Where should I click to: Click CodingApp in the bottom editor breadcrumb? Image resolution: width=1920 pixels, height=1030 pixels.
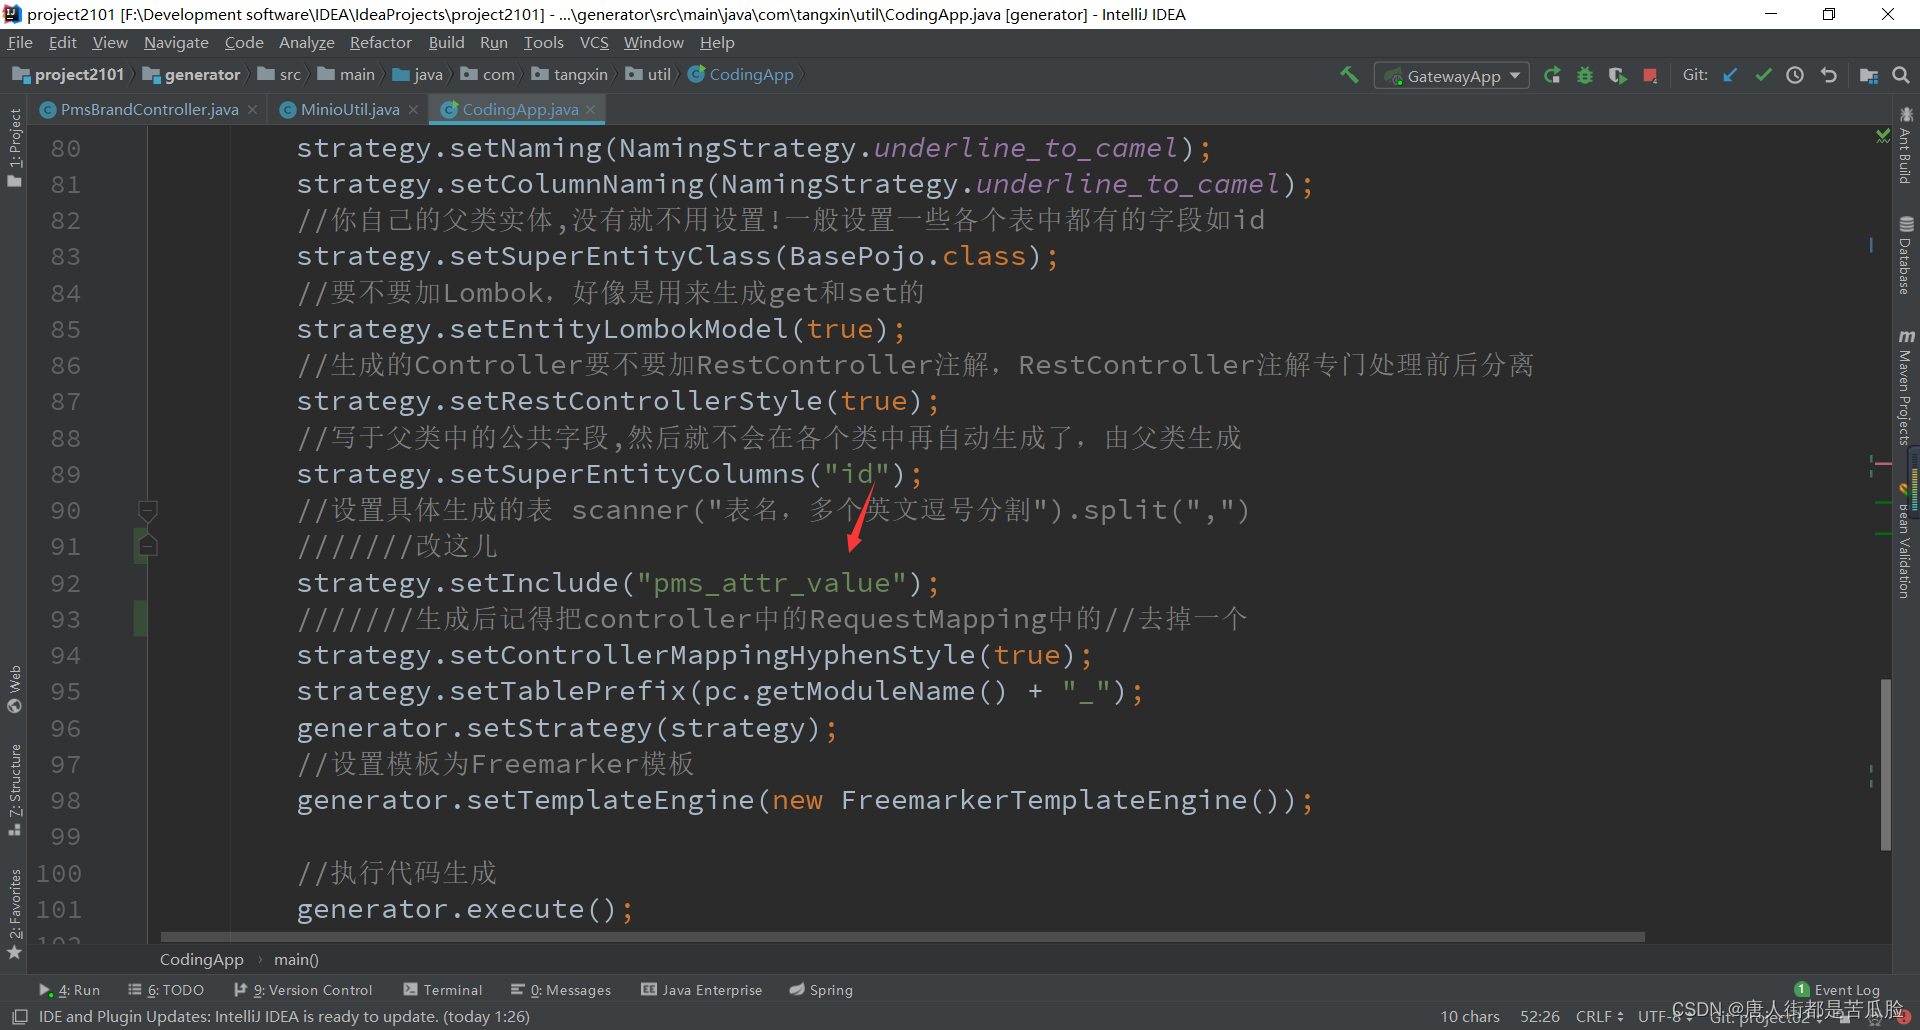(202, 960)
